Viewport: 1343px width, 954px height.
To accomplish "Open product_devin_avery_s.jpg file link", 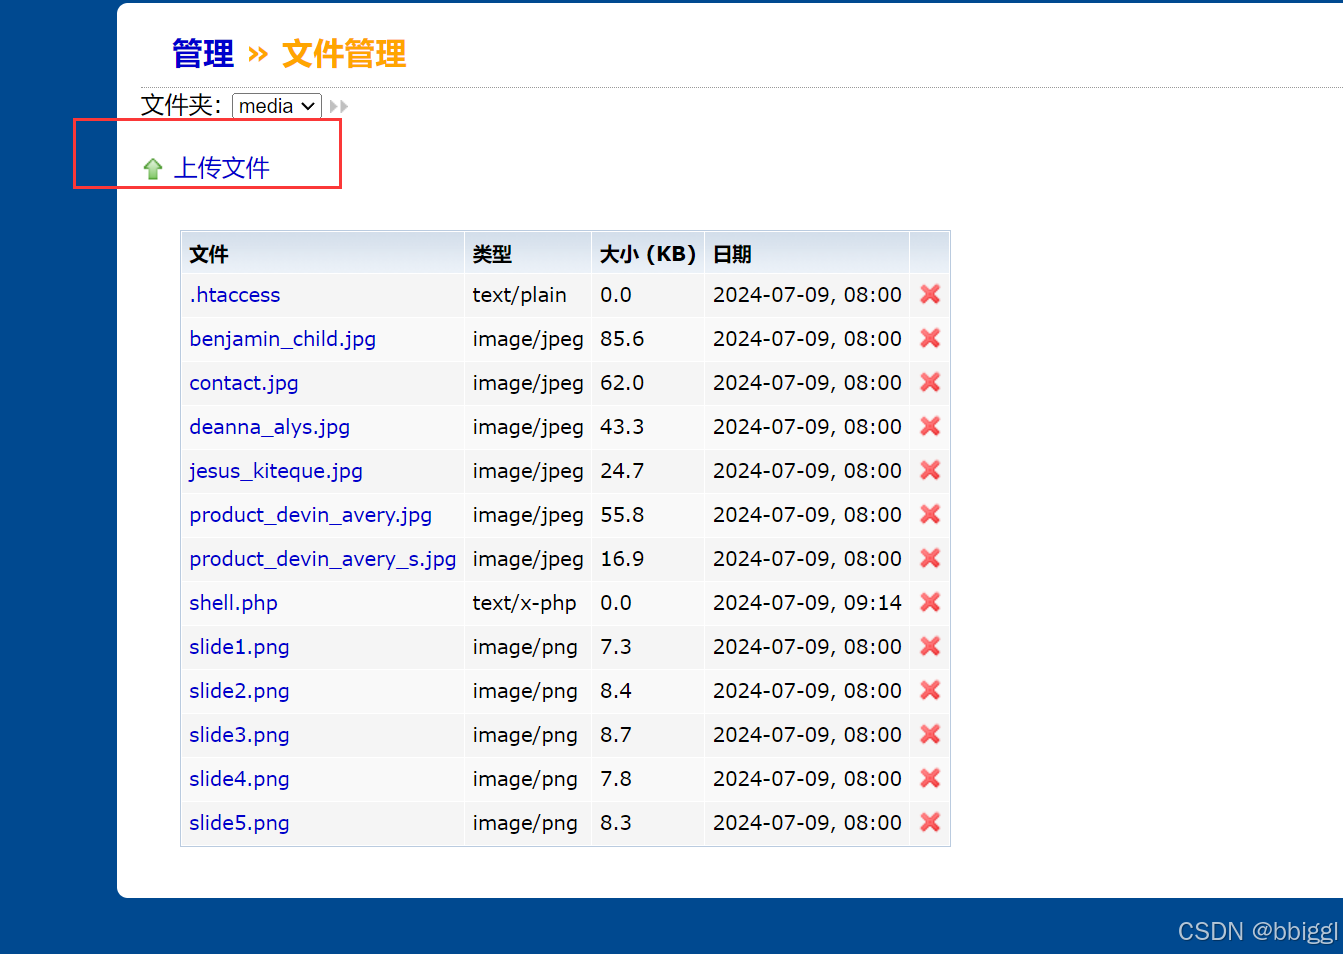I will 323,559.
